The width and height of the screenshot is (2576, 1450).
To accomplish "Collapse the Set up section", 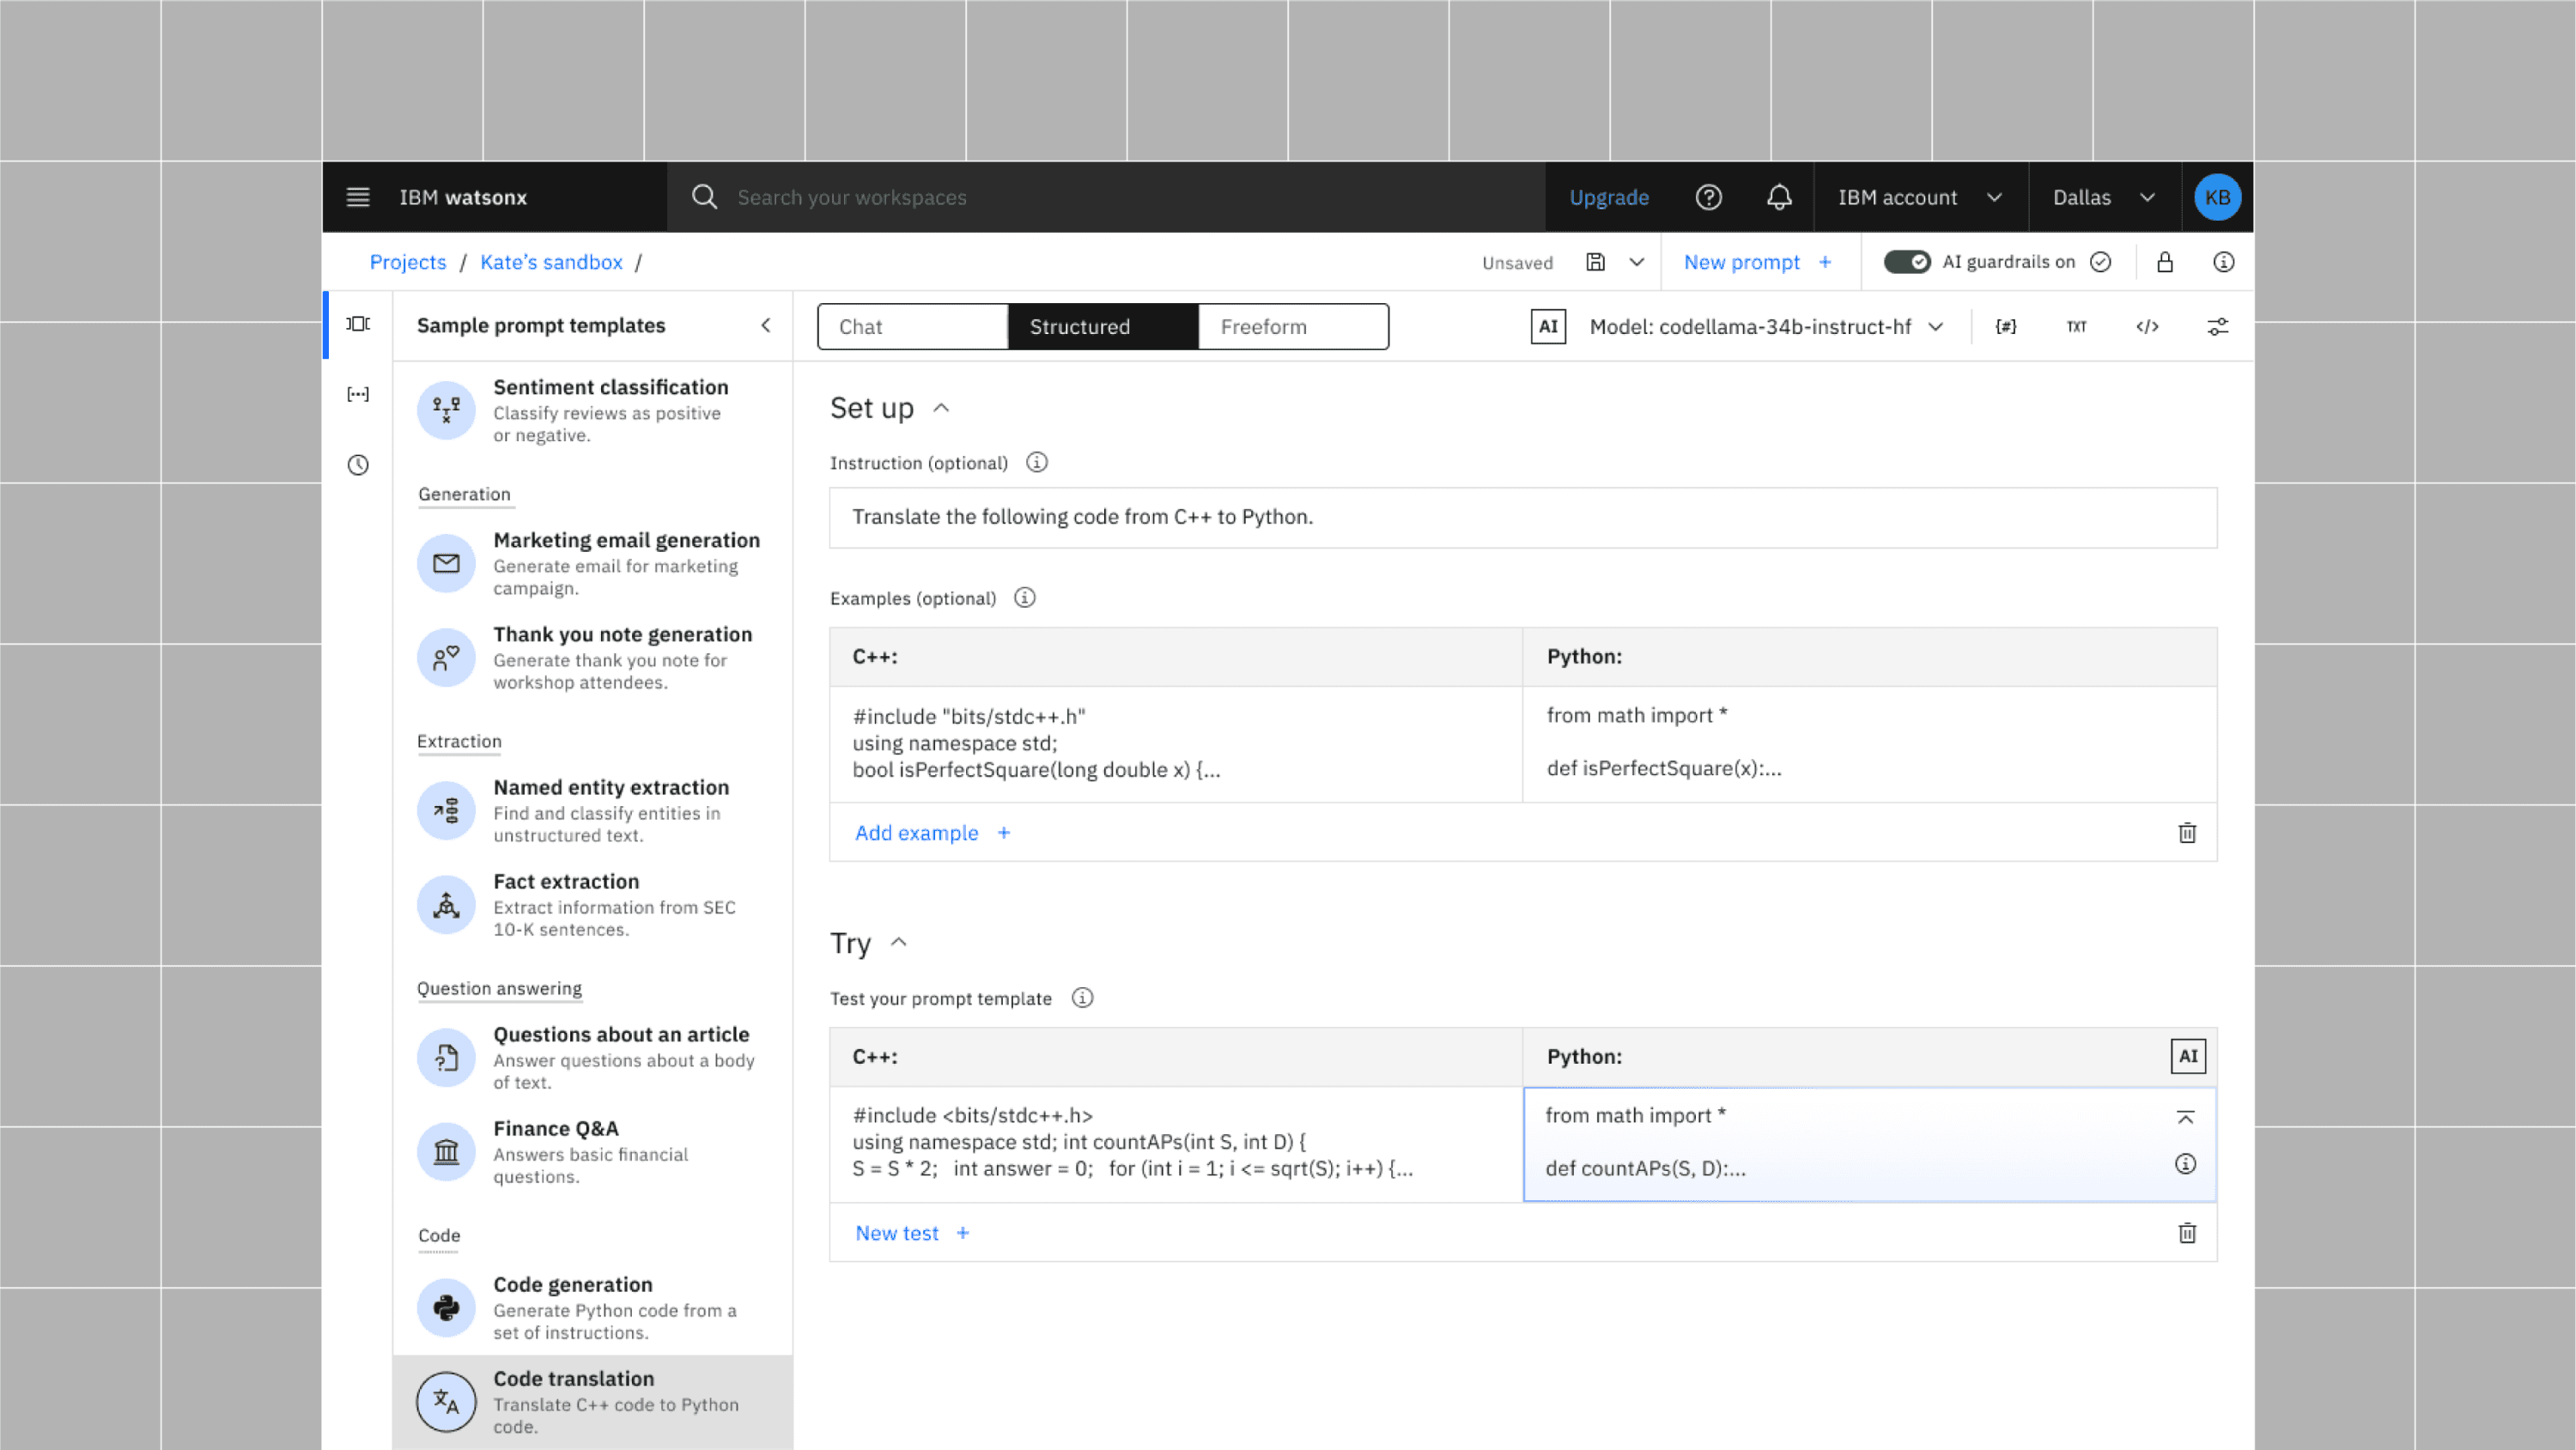I will [x=941, y=408].
